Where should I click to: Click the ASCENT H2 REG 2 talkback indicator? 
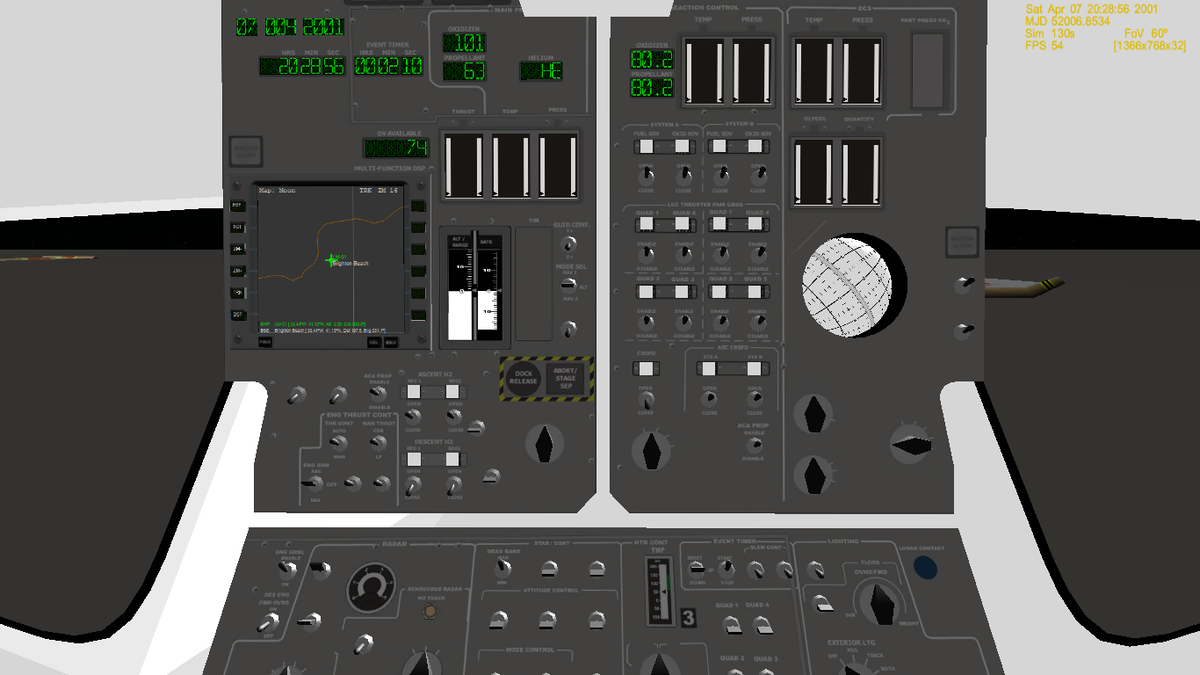point(452,391)
